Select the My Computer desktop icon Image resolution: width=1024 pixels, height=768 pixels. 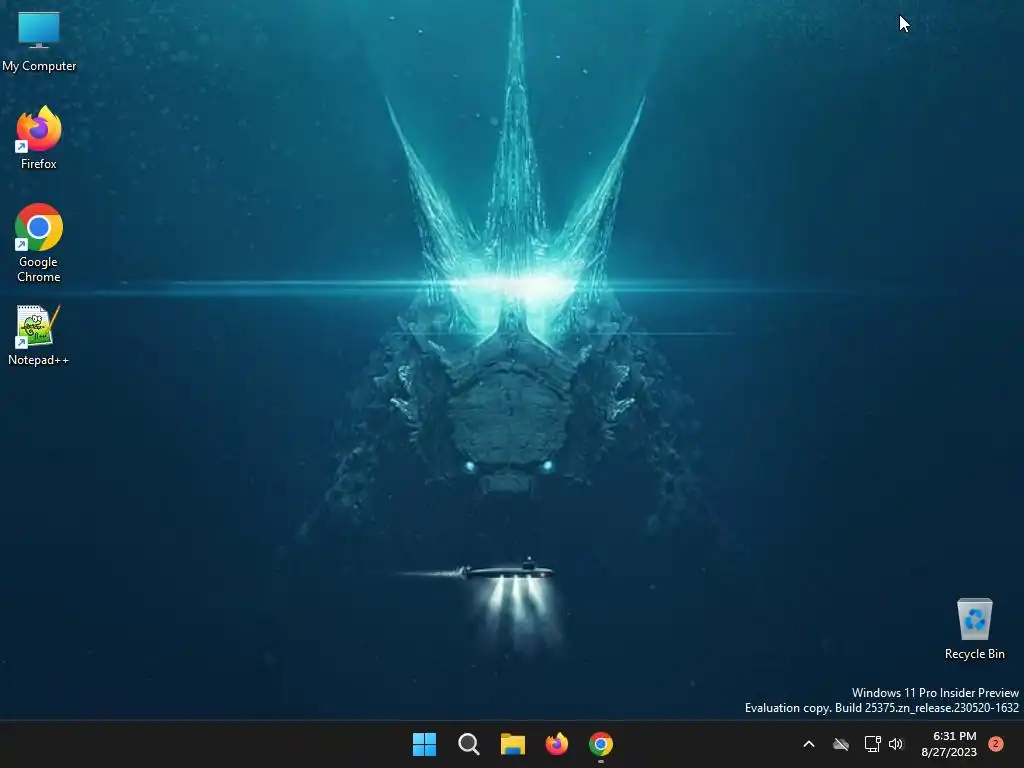click(x=39, y=41)
